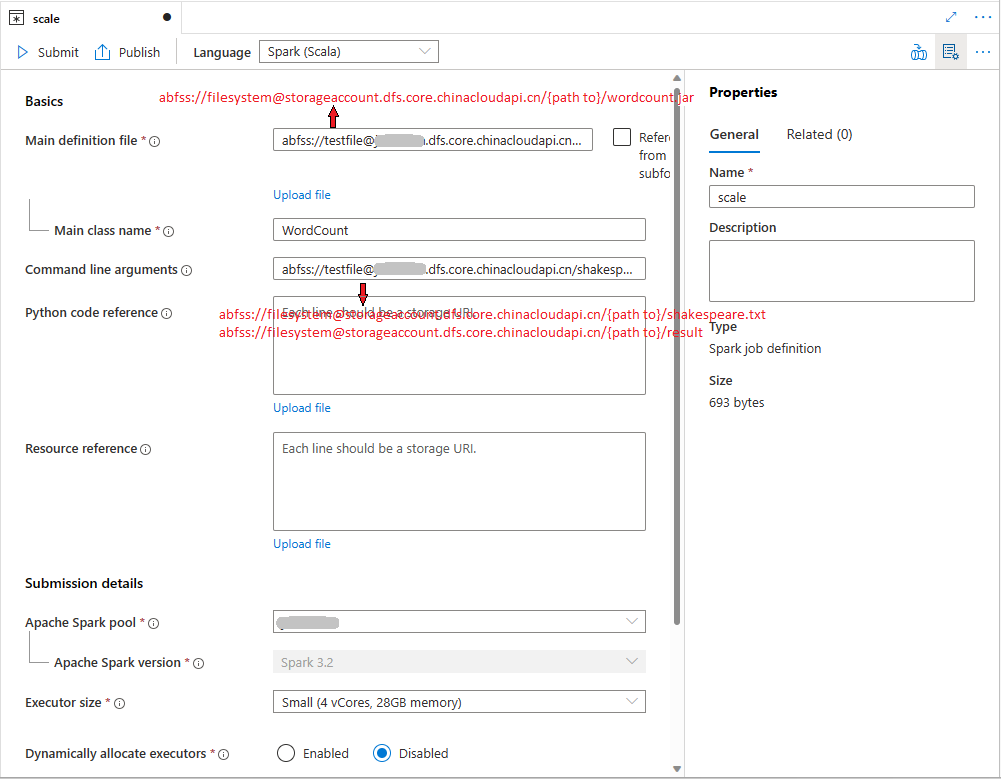
Task: Click the Publish button
Action: [128, 52]
